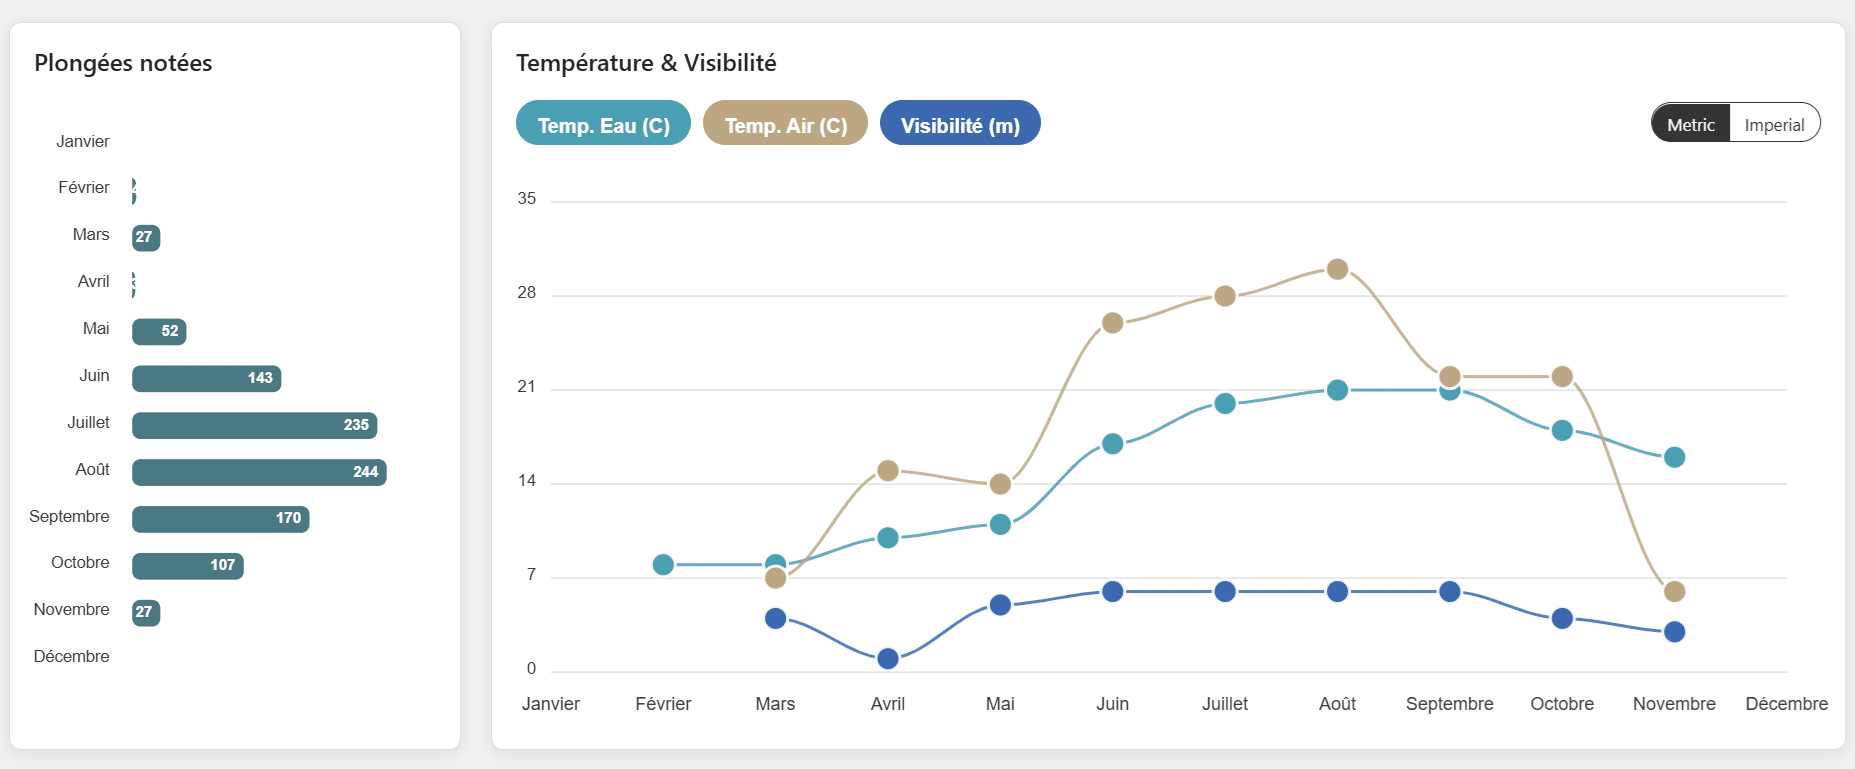This screenshot has width=1855, height=769.
Task: Toggle the Temp. Air (C) series
Action: [785, 124]
